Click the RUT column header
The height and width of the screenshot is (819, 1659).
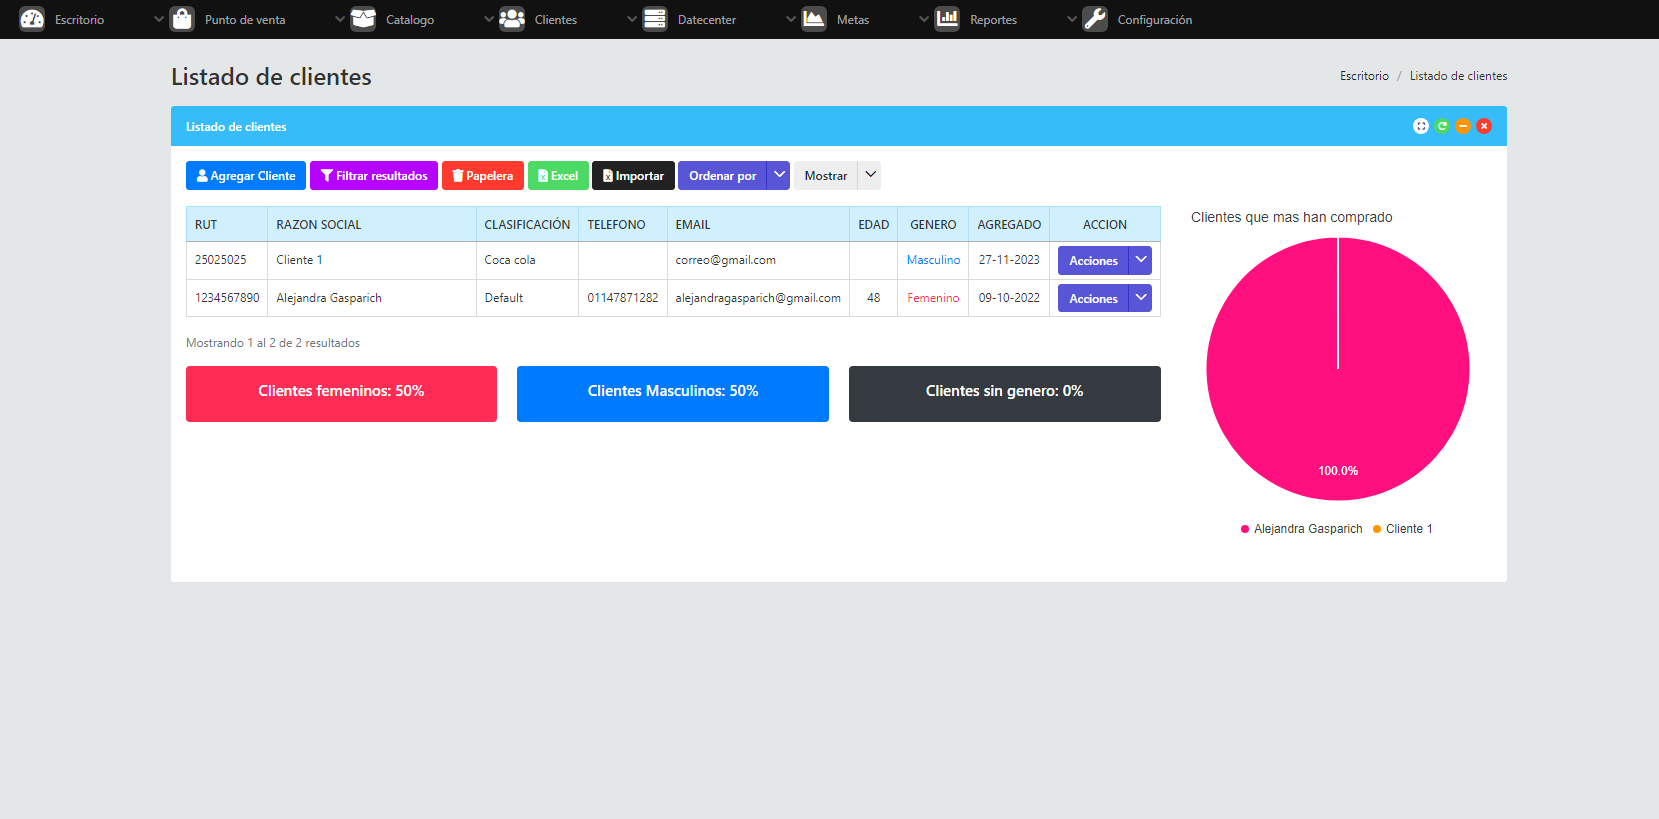(x=227, y=224)
